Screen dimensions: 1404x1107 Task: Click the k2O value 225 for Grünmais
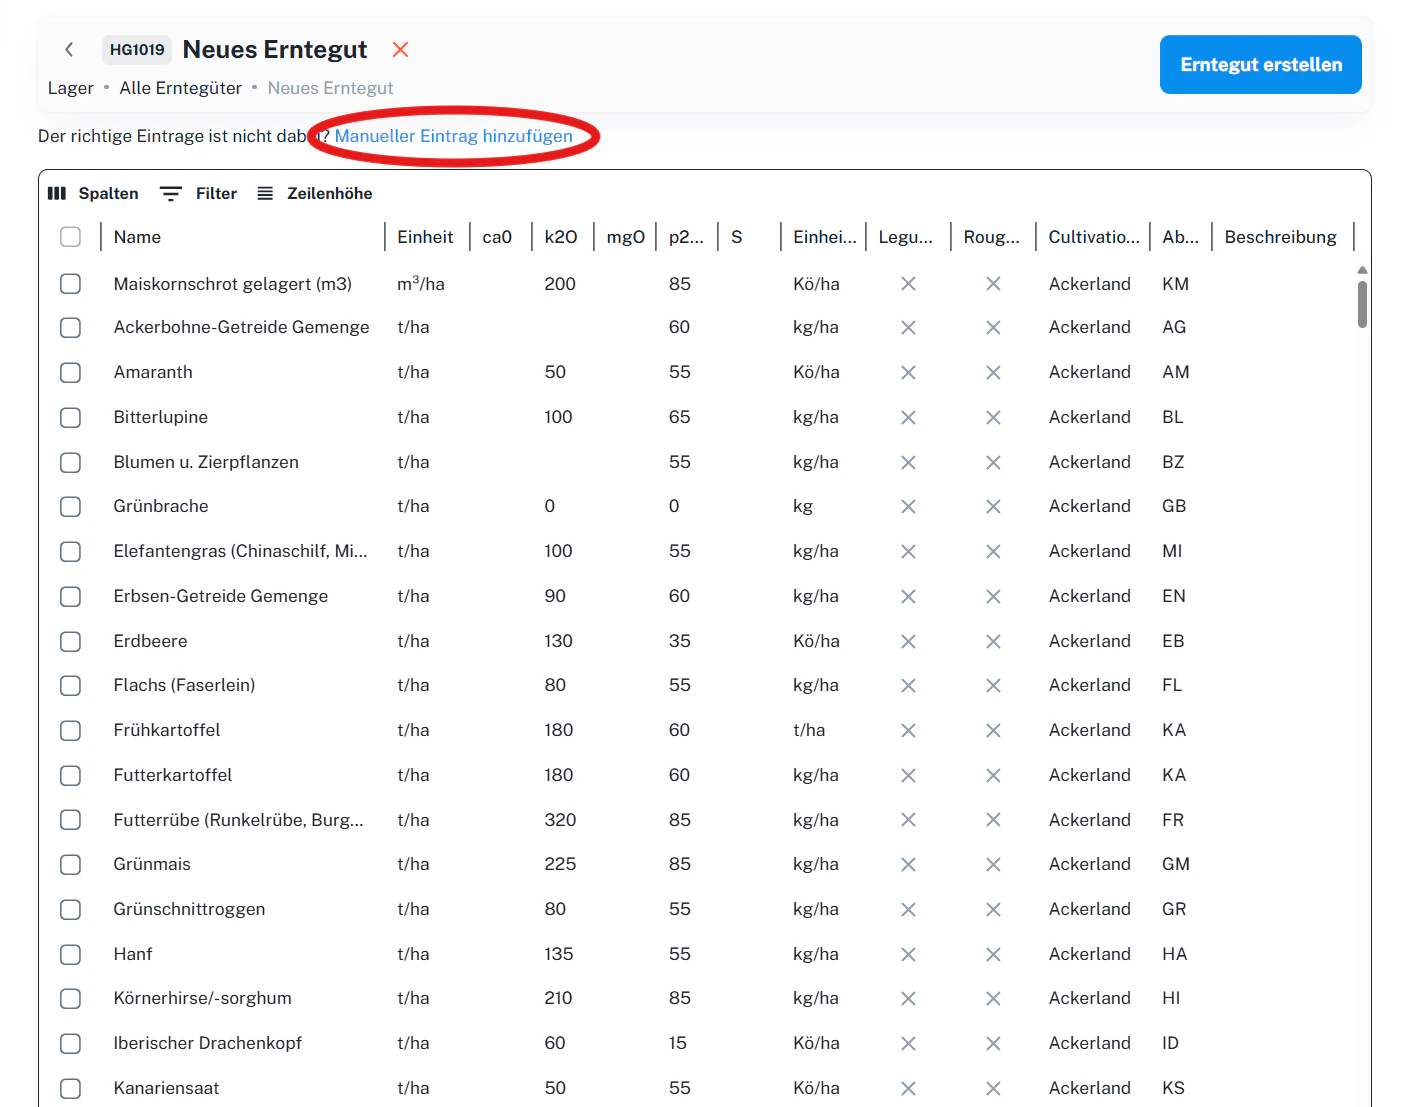pos(560,864)
